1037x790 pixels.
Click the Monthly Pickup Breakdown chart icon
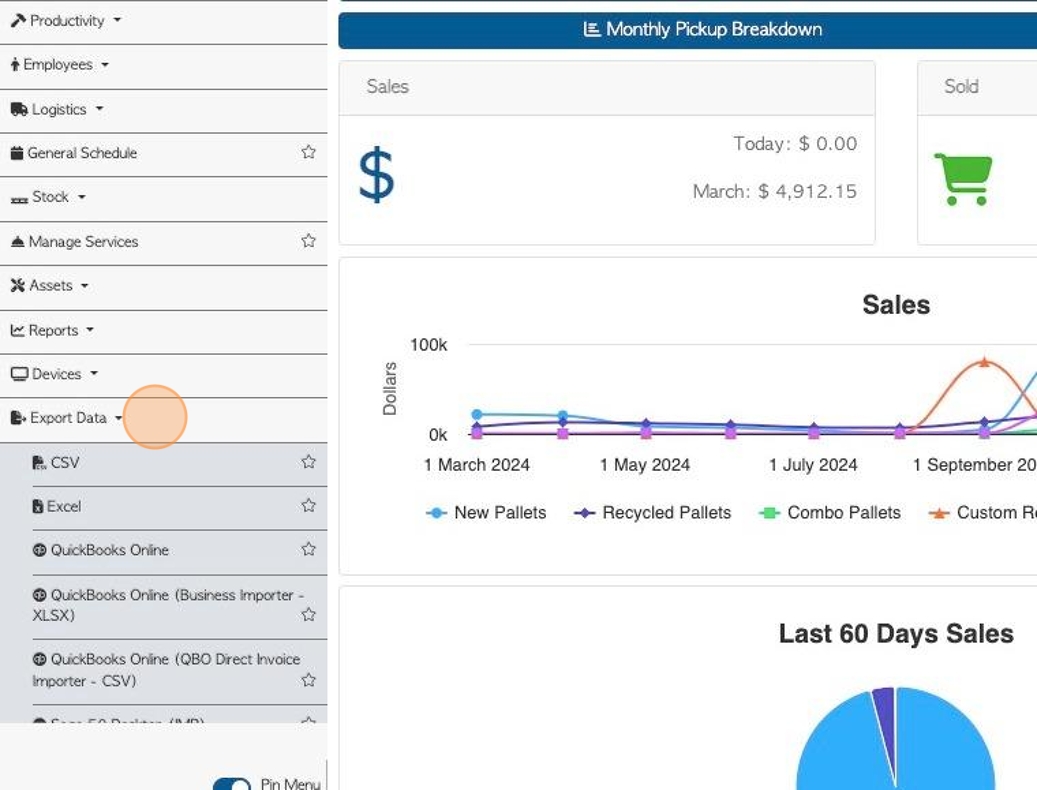[x=591, y=29]
